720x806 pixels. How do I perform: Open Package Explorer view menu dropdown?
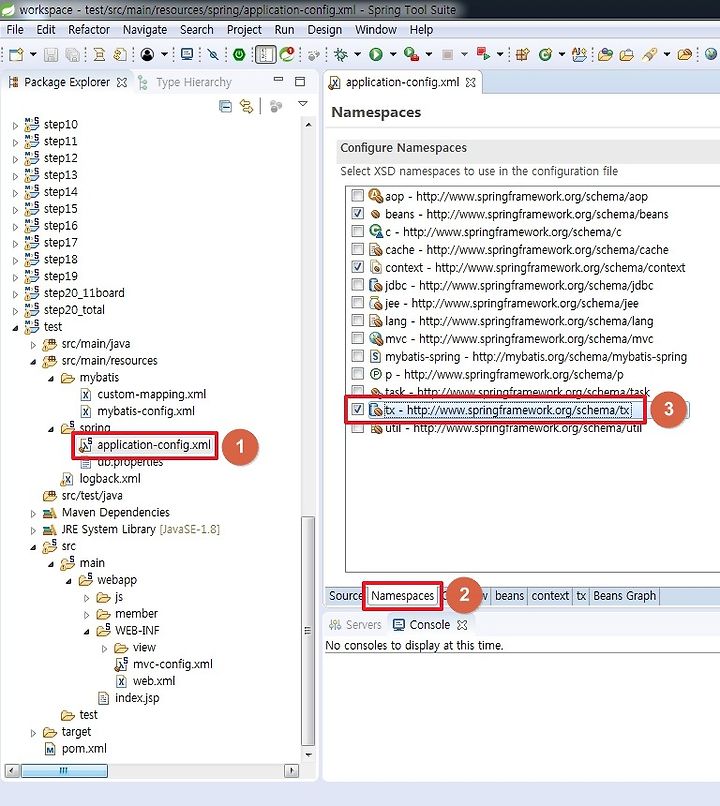coord(303,104)
